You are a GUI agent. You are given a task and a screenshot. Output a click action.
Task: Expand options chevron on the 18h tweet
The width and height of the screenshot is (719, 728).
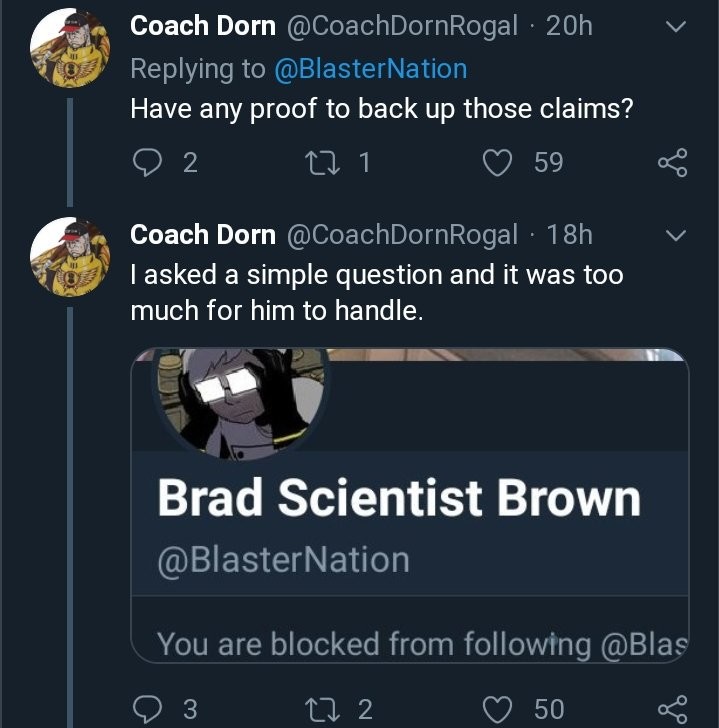coord(676,236)
